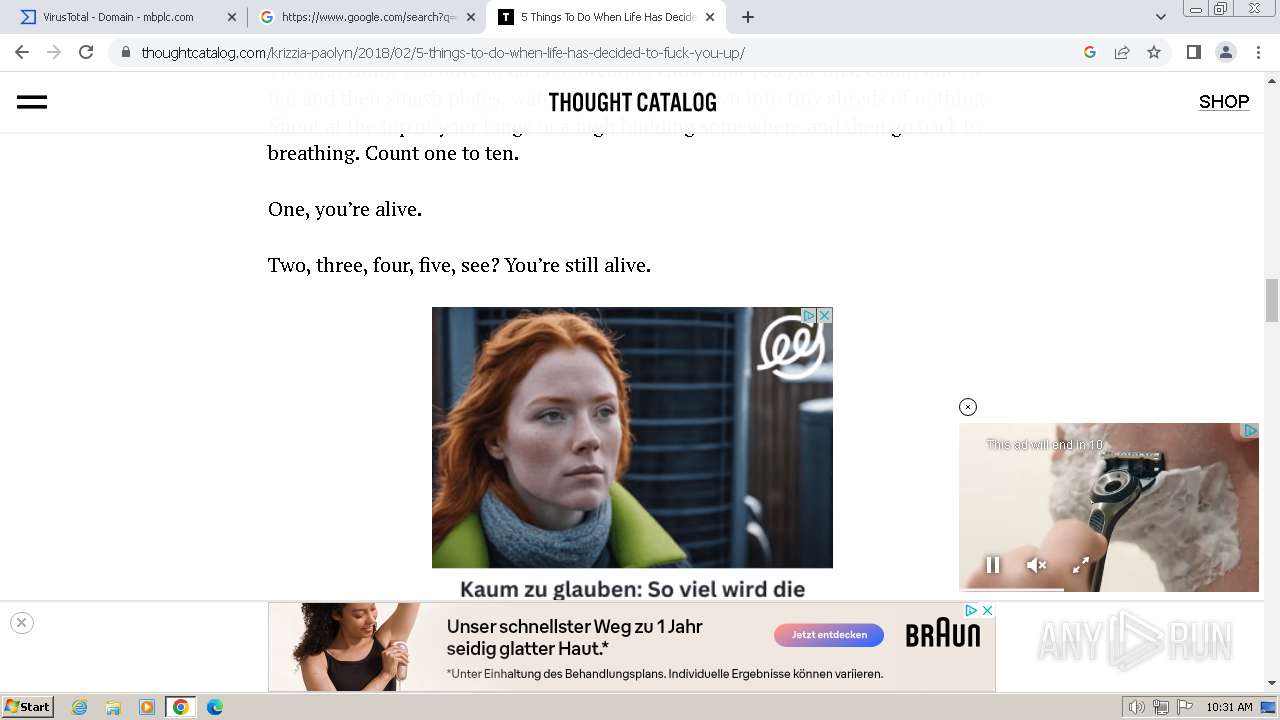
Task: Click the Braun logo in banner
Action: point(943,635)
